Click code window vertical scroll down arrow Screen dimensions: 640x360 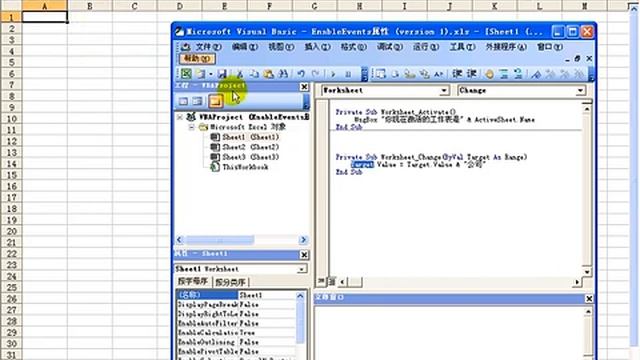[x=587, y=272]
